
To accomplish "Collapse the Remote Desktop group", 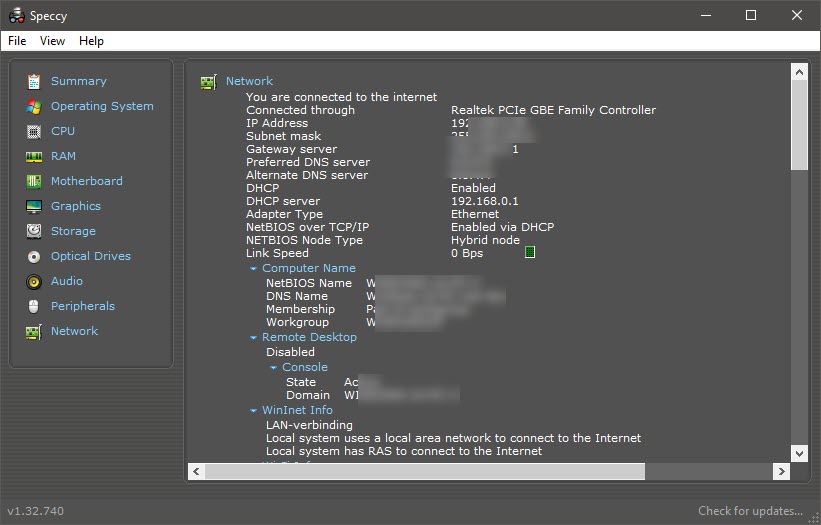I will coord(253,338).
